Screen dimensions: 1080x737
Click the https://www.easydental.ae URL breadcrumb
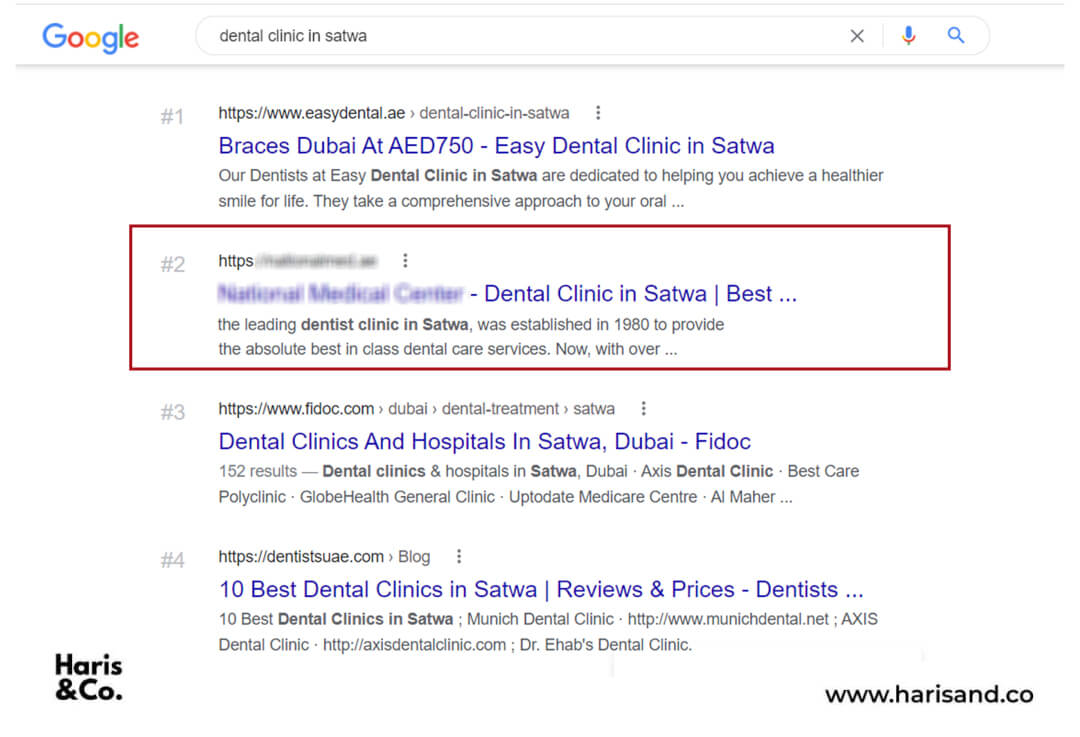pos(394,113)
